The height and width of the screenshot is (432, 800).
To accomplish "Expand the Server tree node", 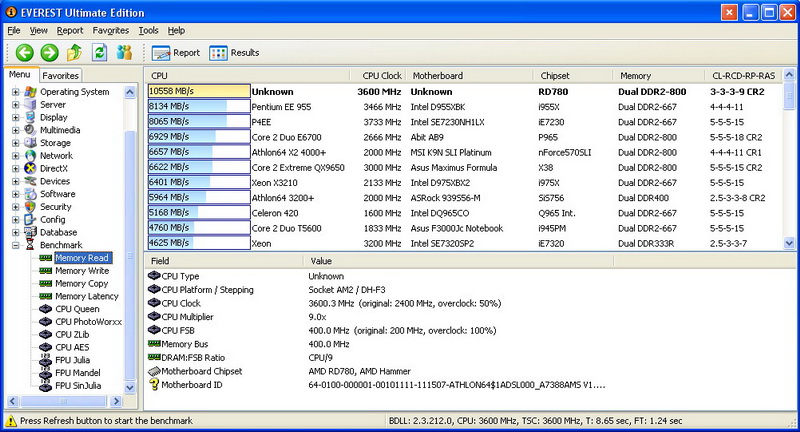I will click(16, 105).
